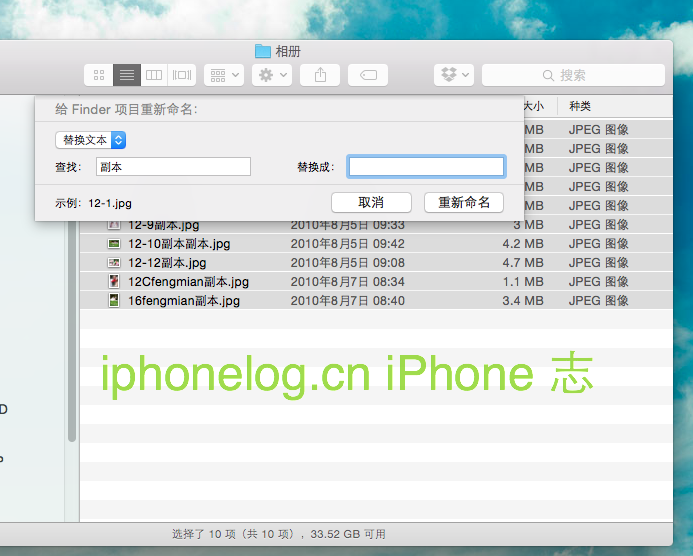Click the share toolbar button
Image resolution: width=693 pixels, height=556 pixels.
point(320,75)
